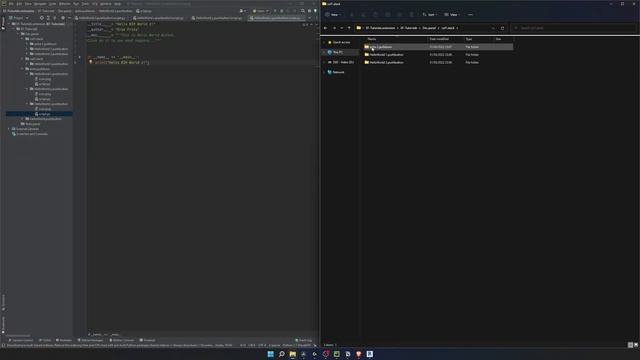Toggle Project tool window side tab
The height and width of the screenshot is (360, 640).
pos(3,23)
